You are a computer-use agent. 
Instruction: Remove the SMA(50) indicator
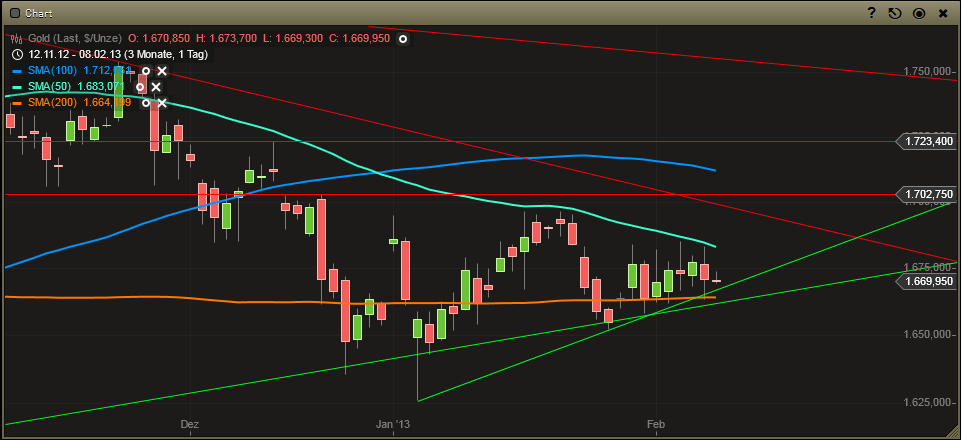(x=156, y=87)
